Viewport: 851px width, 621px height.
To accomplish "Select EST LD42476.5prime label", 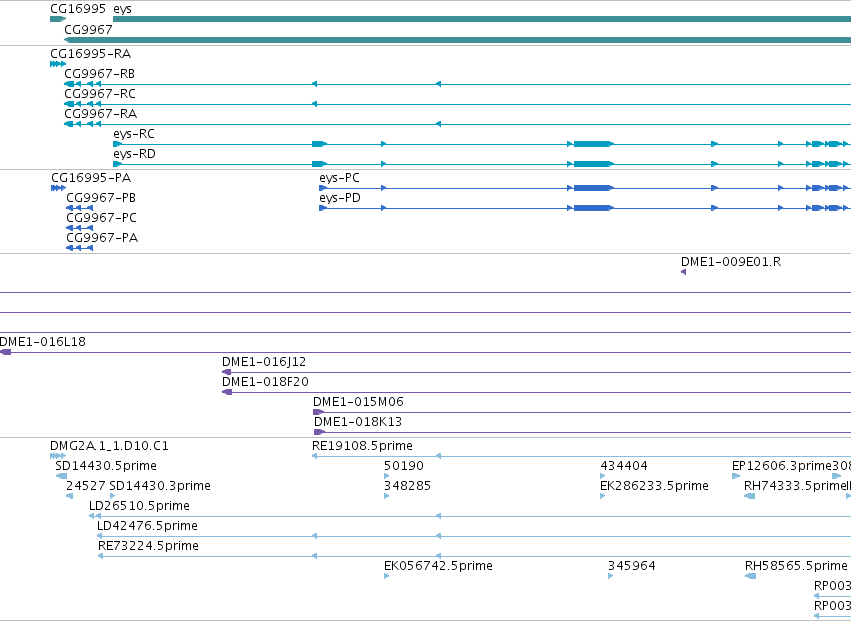I will tap(147, 527).
